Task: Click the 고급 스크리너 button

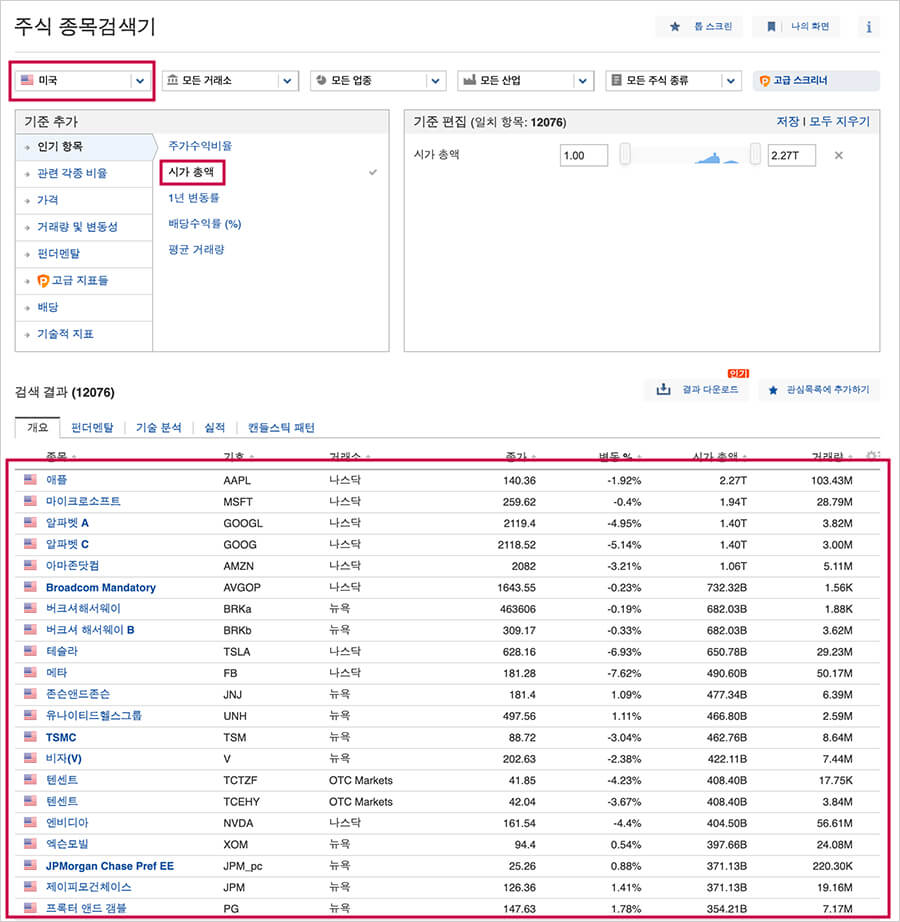Action: [x=816, y=81]
